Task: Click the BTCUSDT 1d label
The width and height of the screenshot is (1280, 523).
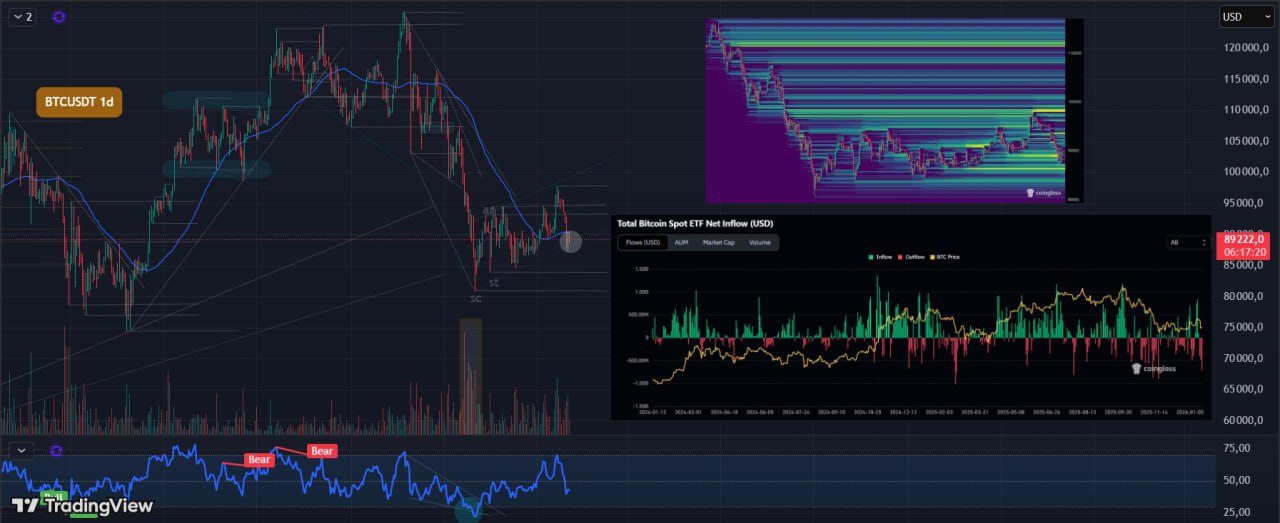Action: tap(79, 102)
